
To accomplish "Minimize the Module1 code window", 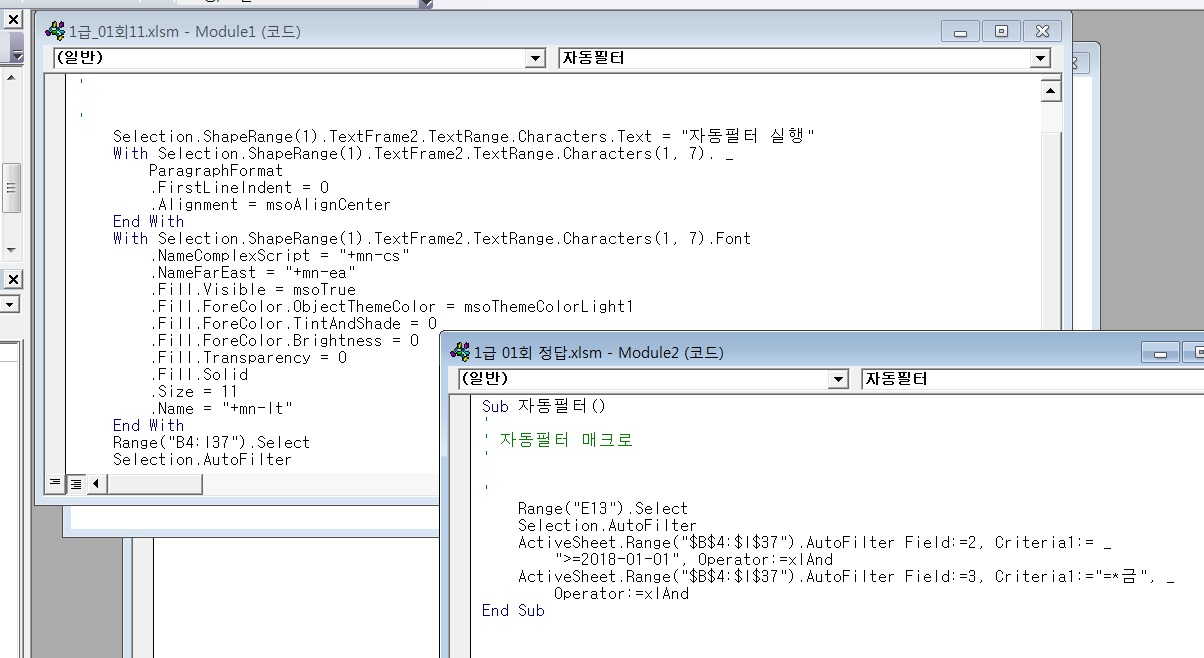I will pos(961,32).
